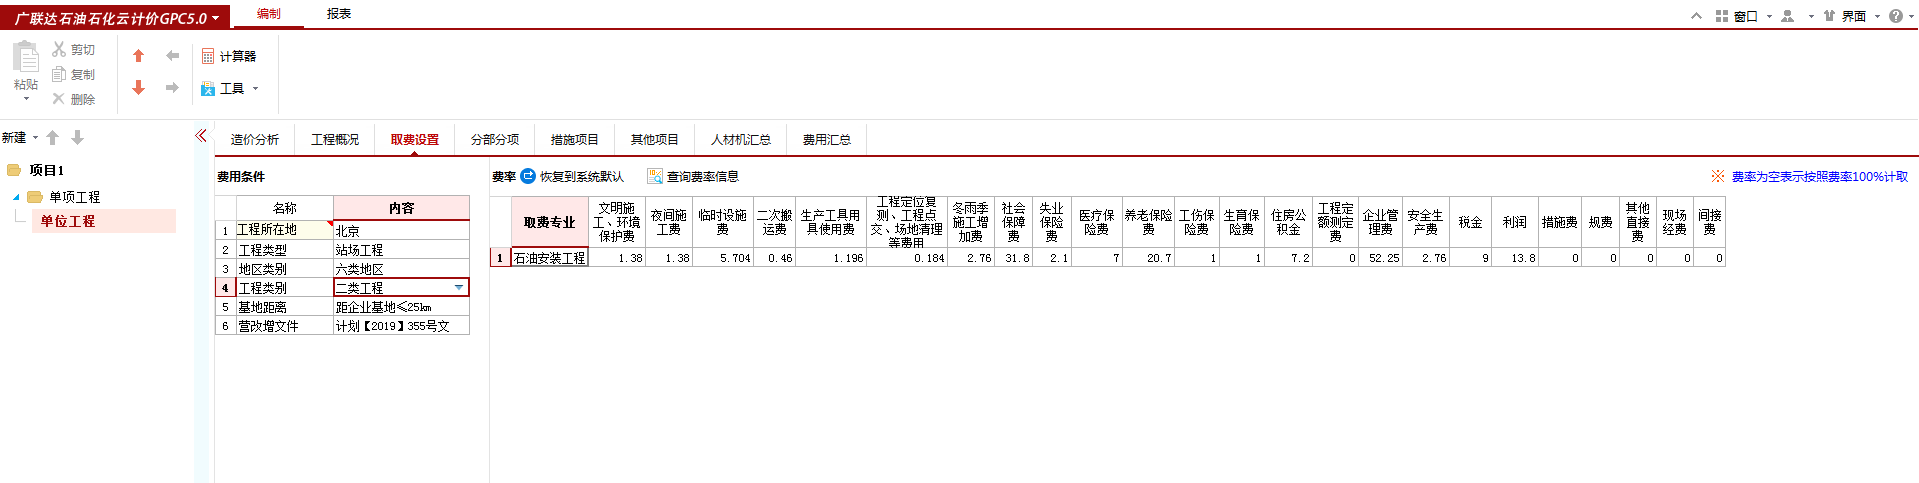Open the 工程概况 tab
Image resolution: width=1919 pixels, height=483 pixels.
[x=335, y=140]
